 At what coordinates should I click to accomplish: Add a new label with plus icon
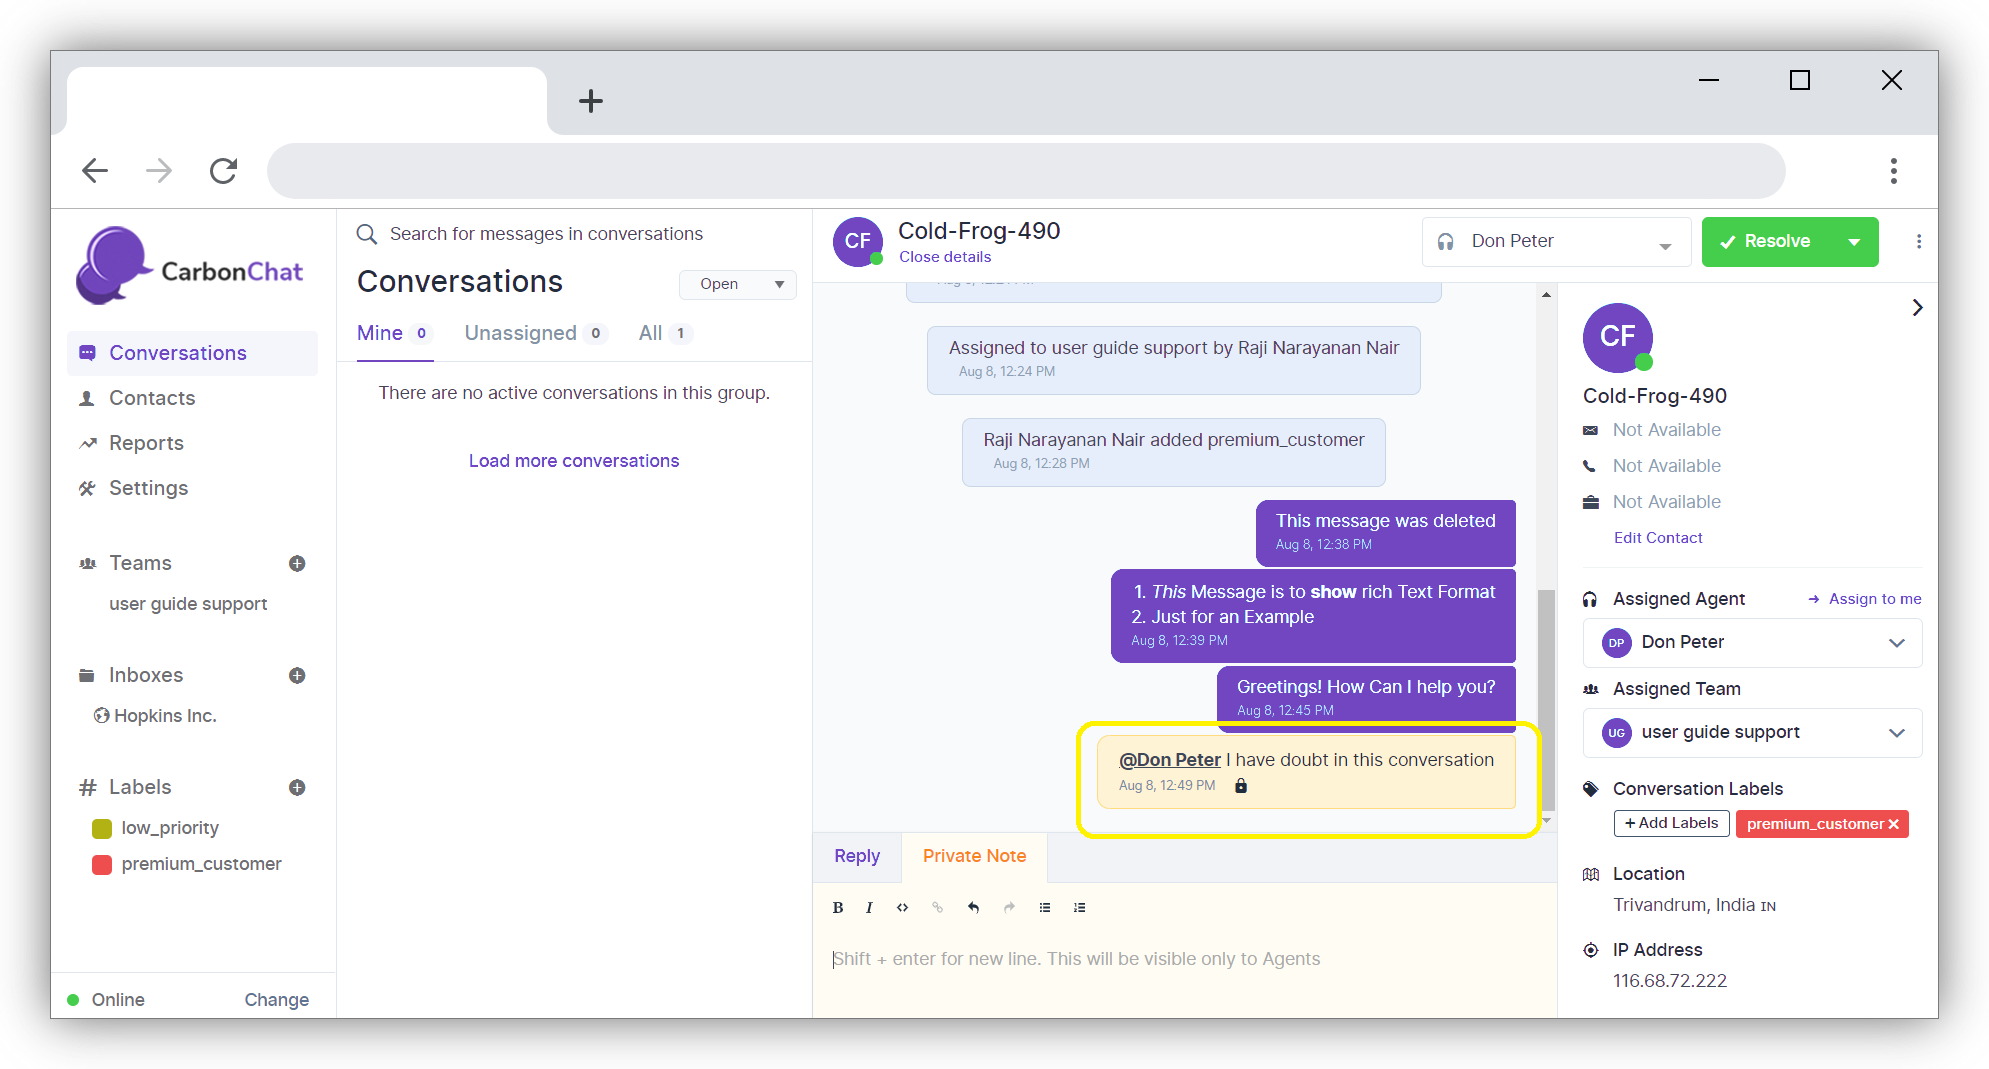(x=297, y=788)
